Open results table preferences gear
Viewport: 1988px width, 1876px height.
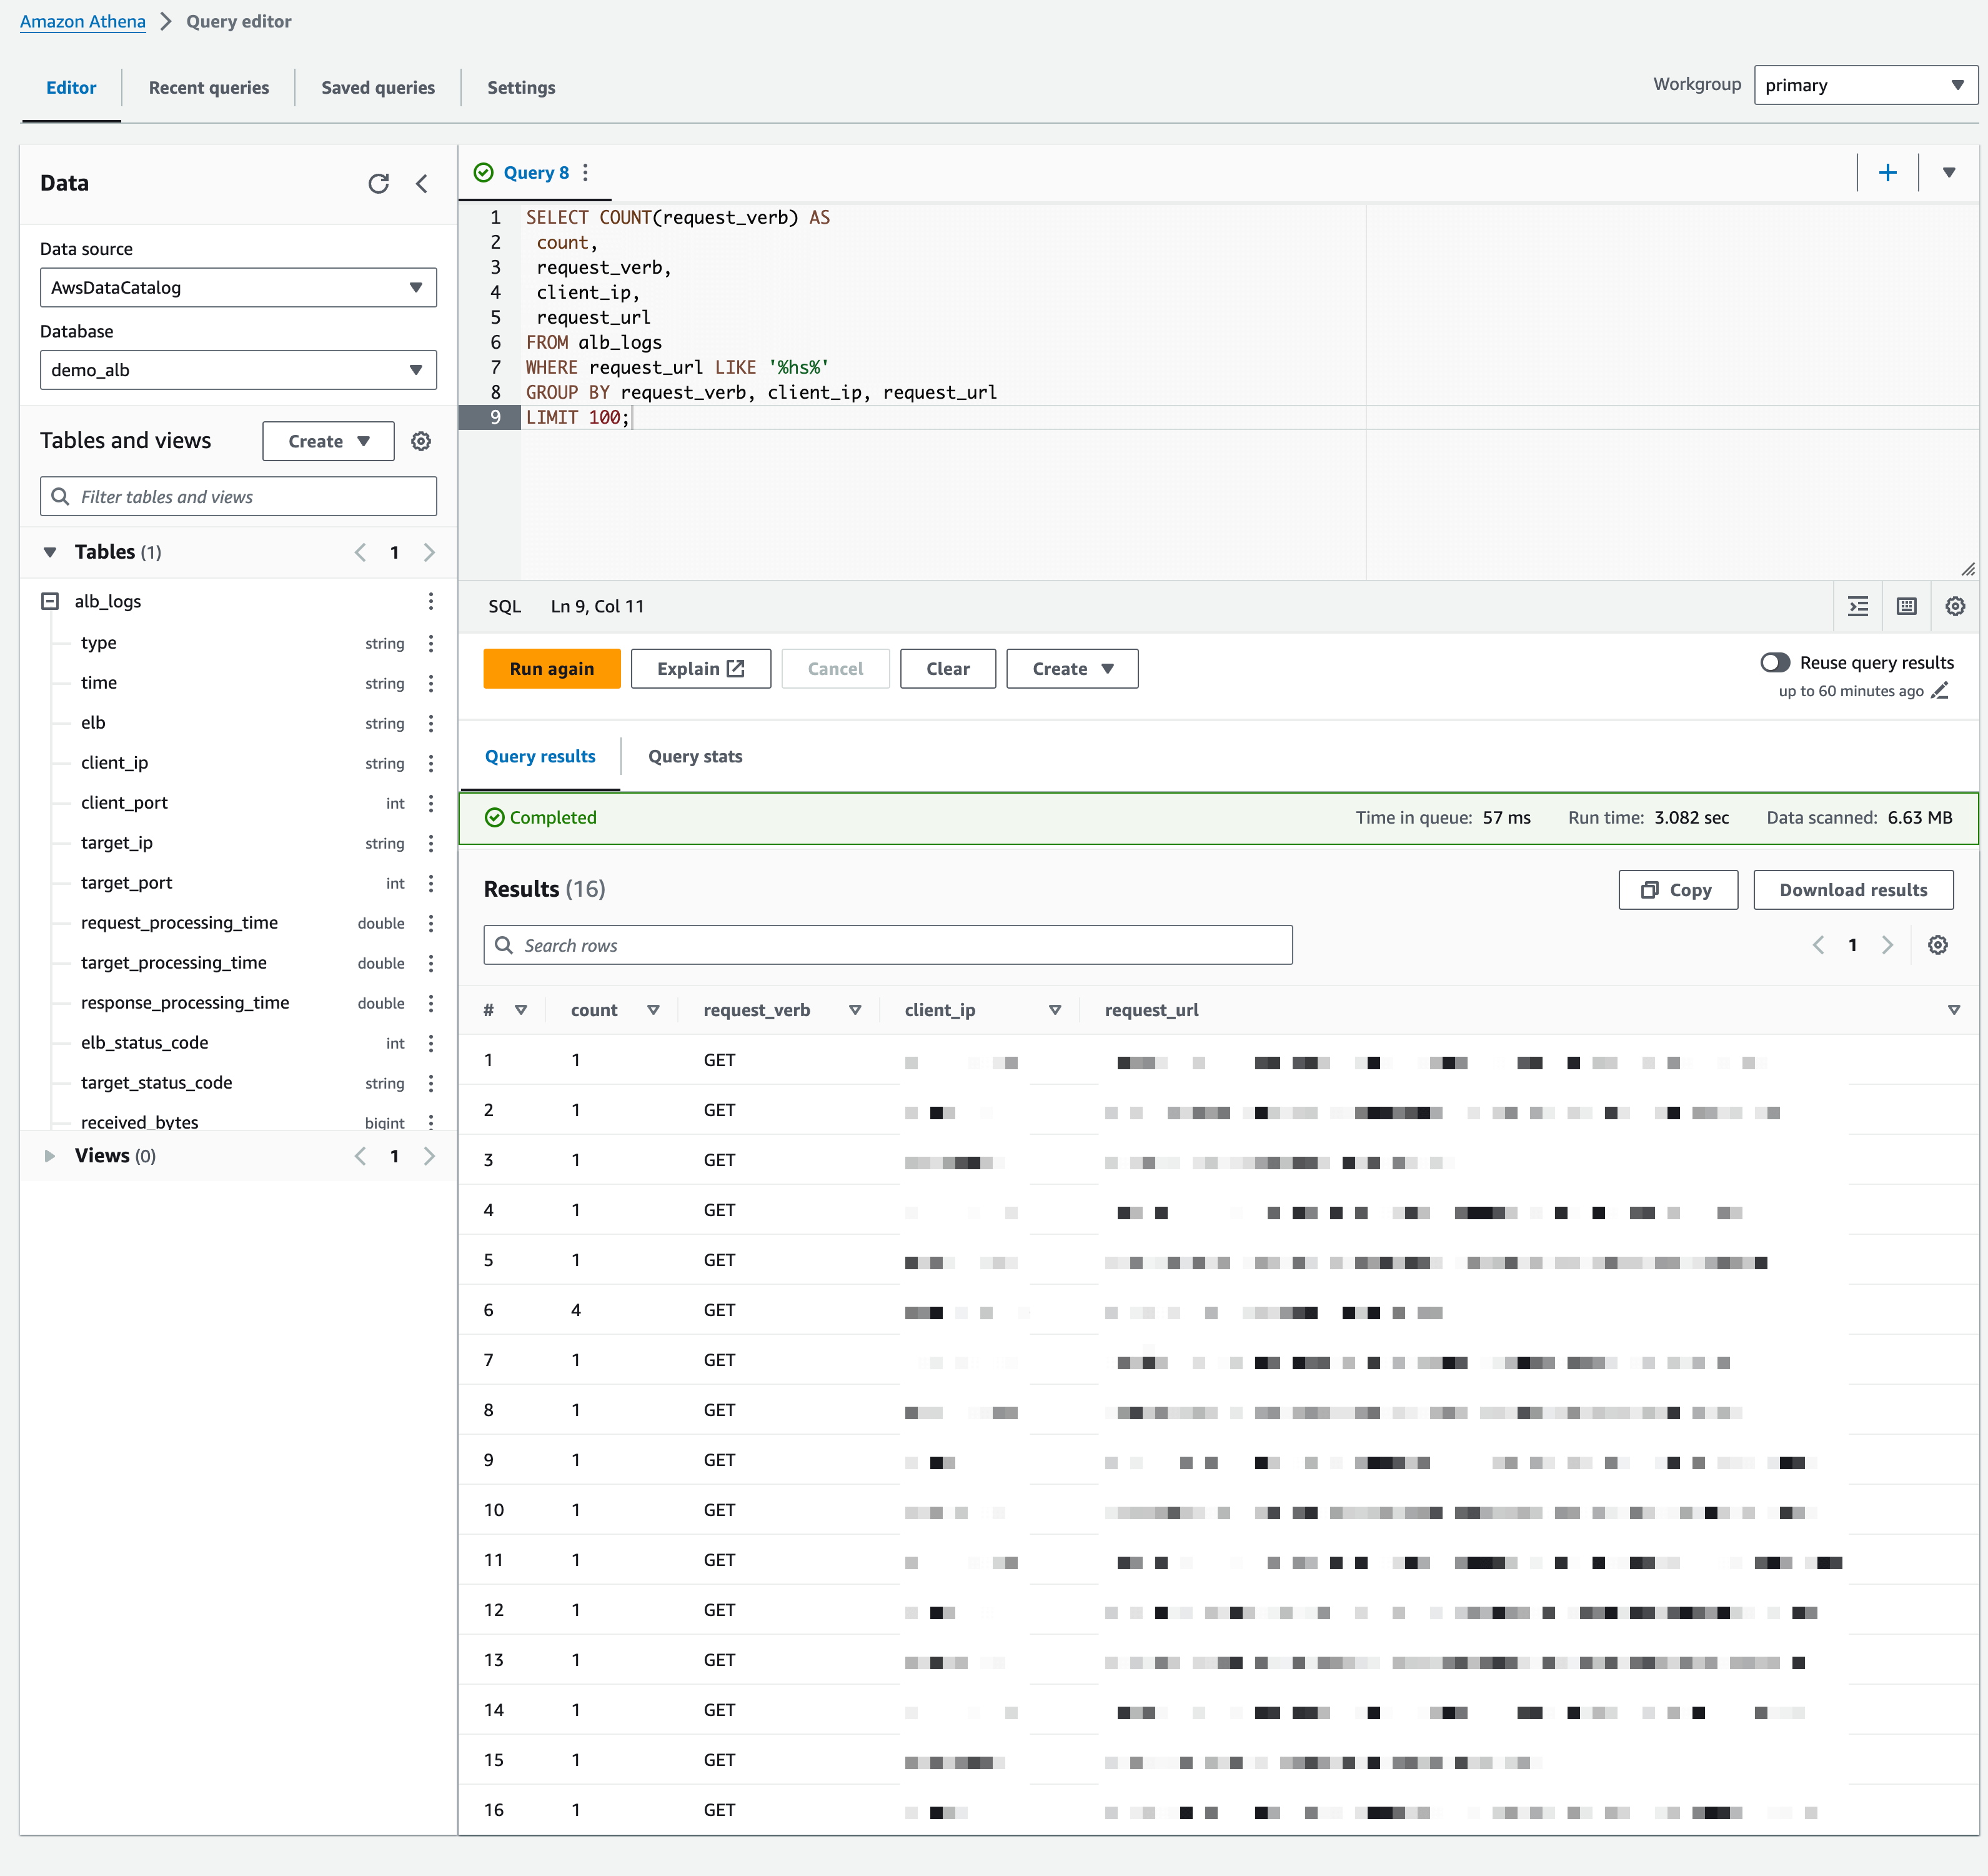1938,945
